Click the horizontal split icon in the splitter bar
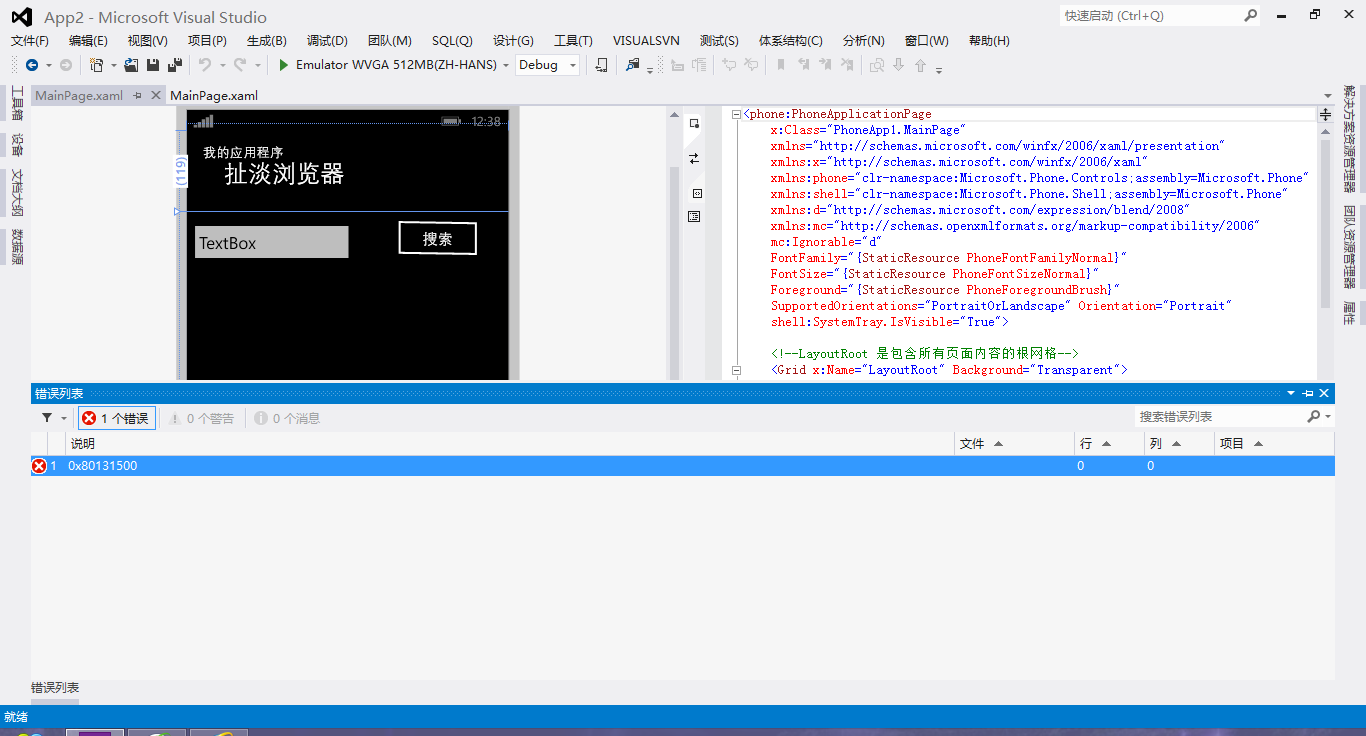The height and width of the screenshot is (736, 1366). point(695,216)
